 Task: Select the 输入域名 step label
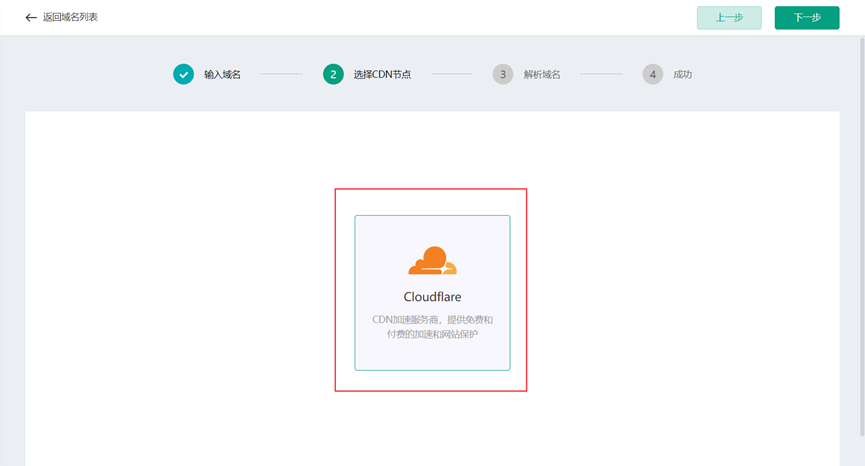(222, 74)
